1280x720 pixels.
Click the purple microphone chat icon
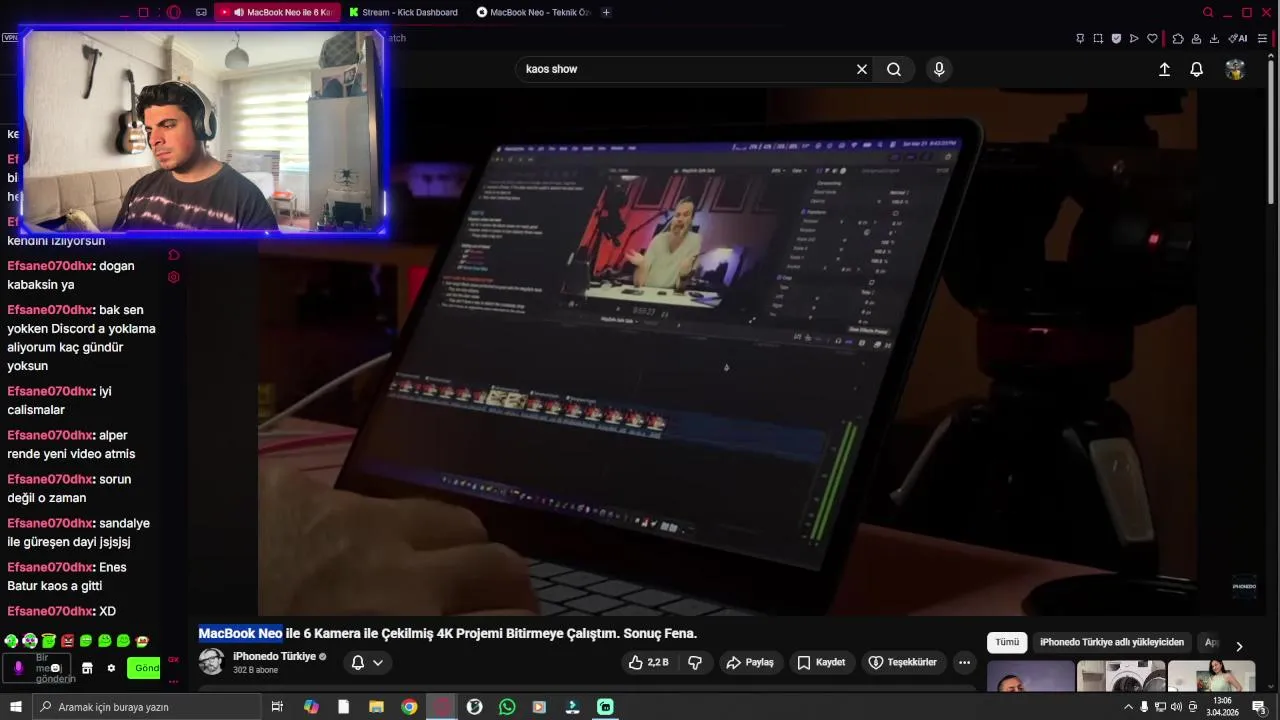18,668
